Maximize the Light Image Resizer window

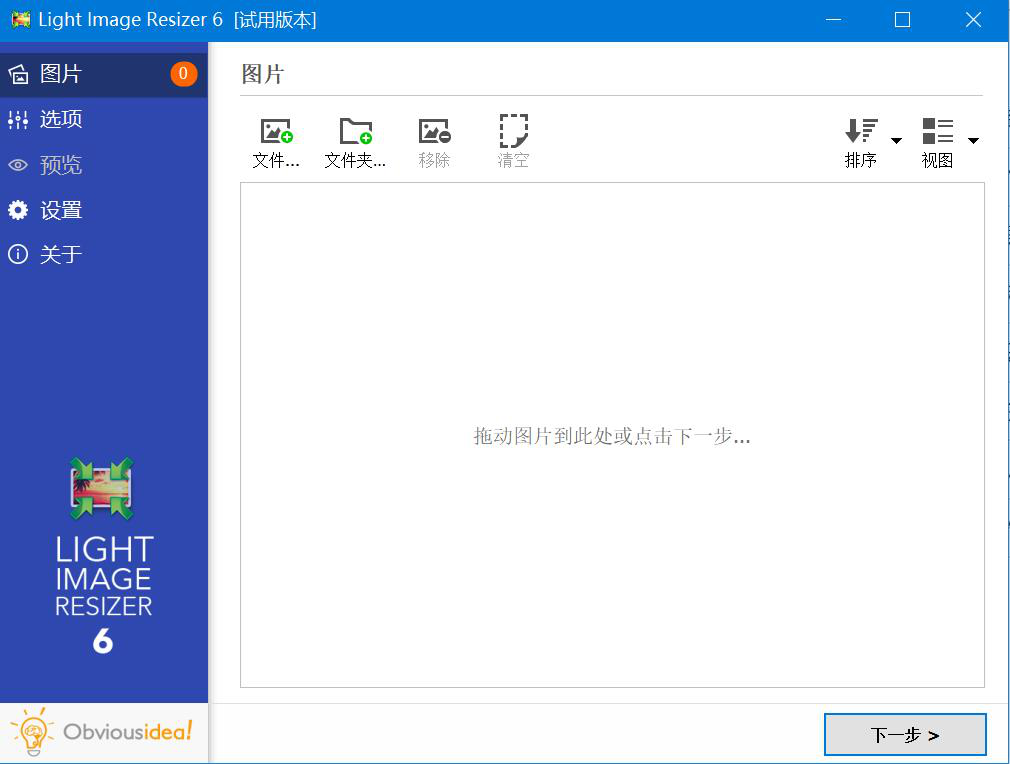pyautogui.click(x=902, y=20)
